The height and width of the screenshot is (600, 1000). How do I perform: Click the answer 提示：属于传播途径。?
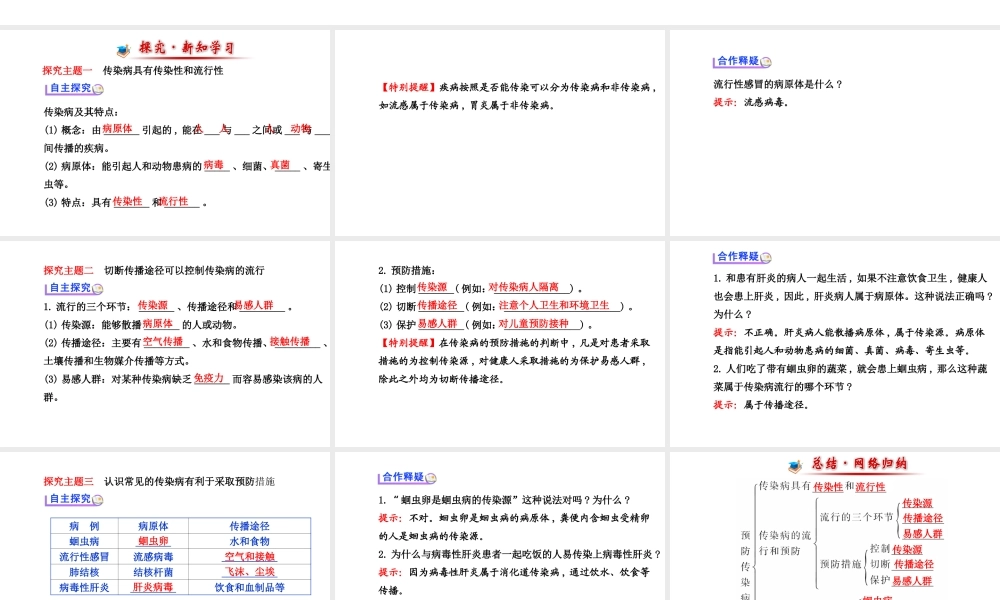[x=761, y=405]
